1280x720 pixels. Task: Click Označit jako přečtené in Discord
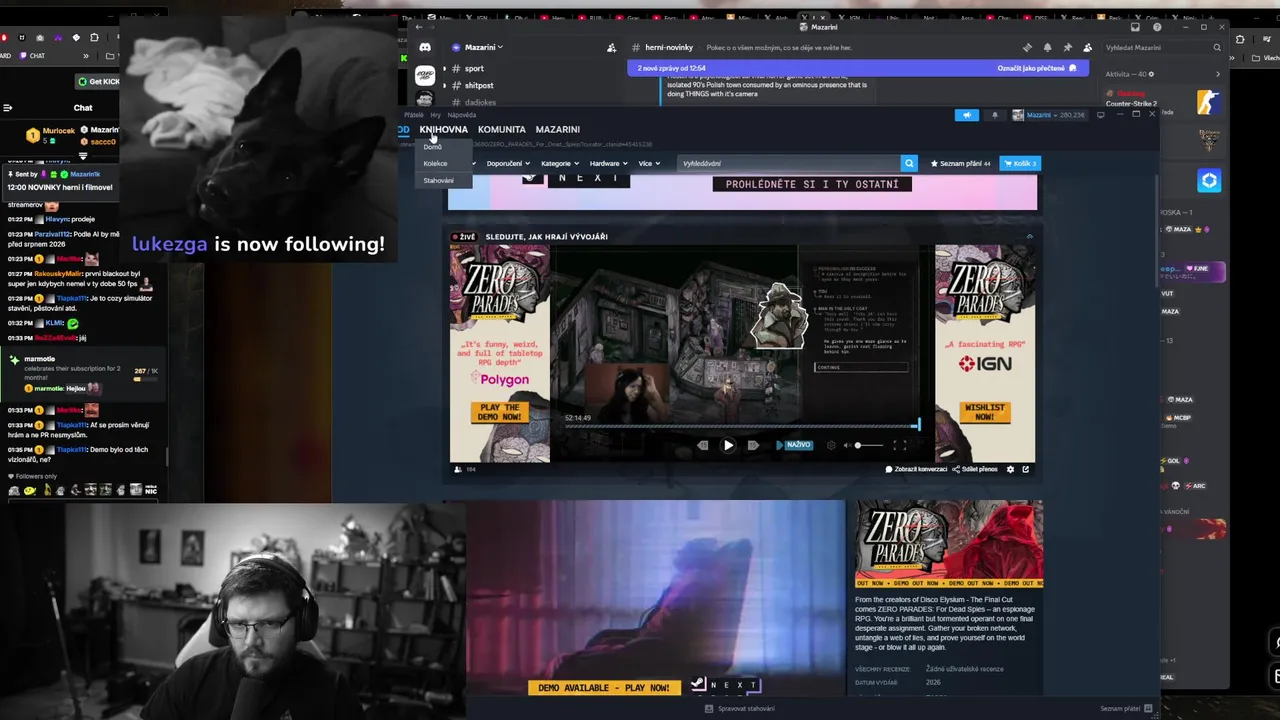pos(1037,68)
